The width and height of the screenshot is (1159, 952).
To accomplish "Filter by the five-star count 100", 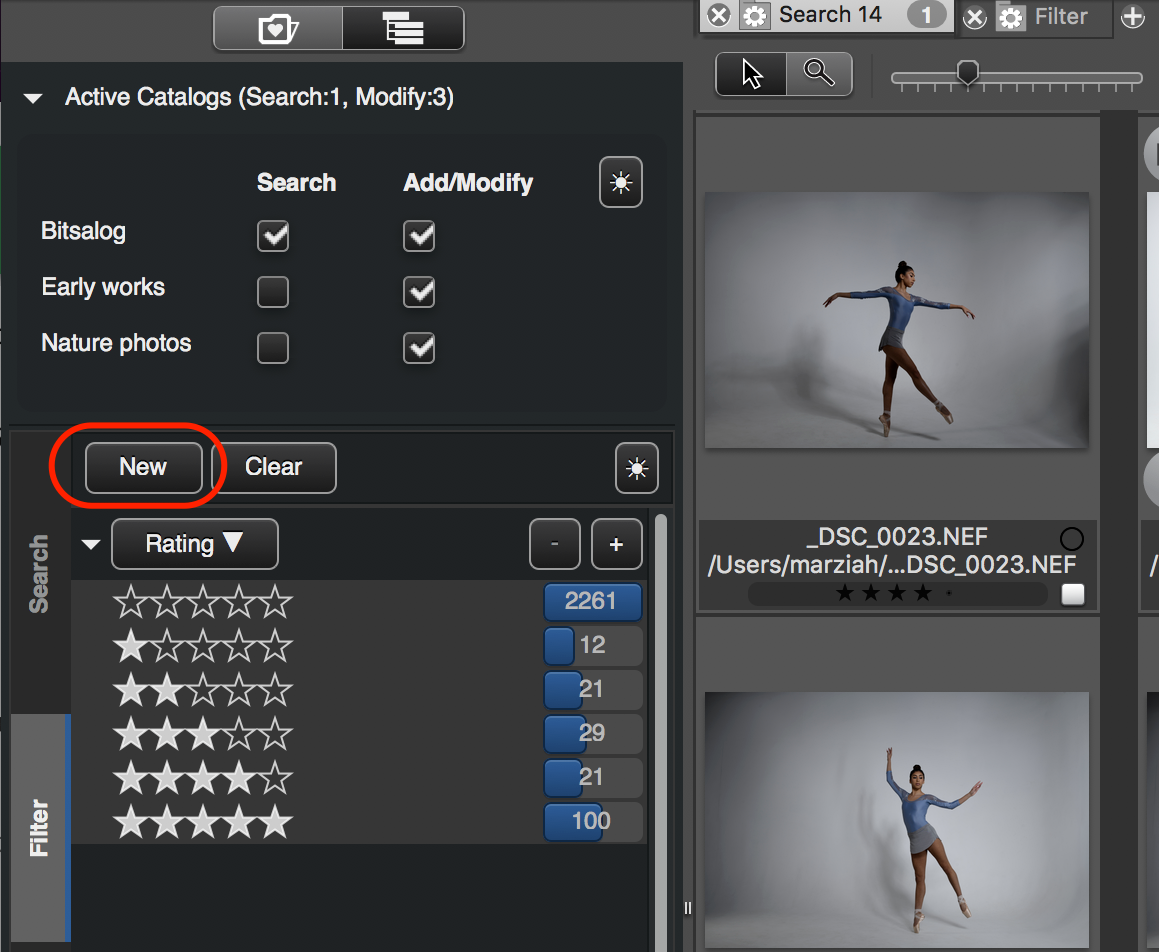I will click(x=593, y=821).
